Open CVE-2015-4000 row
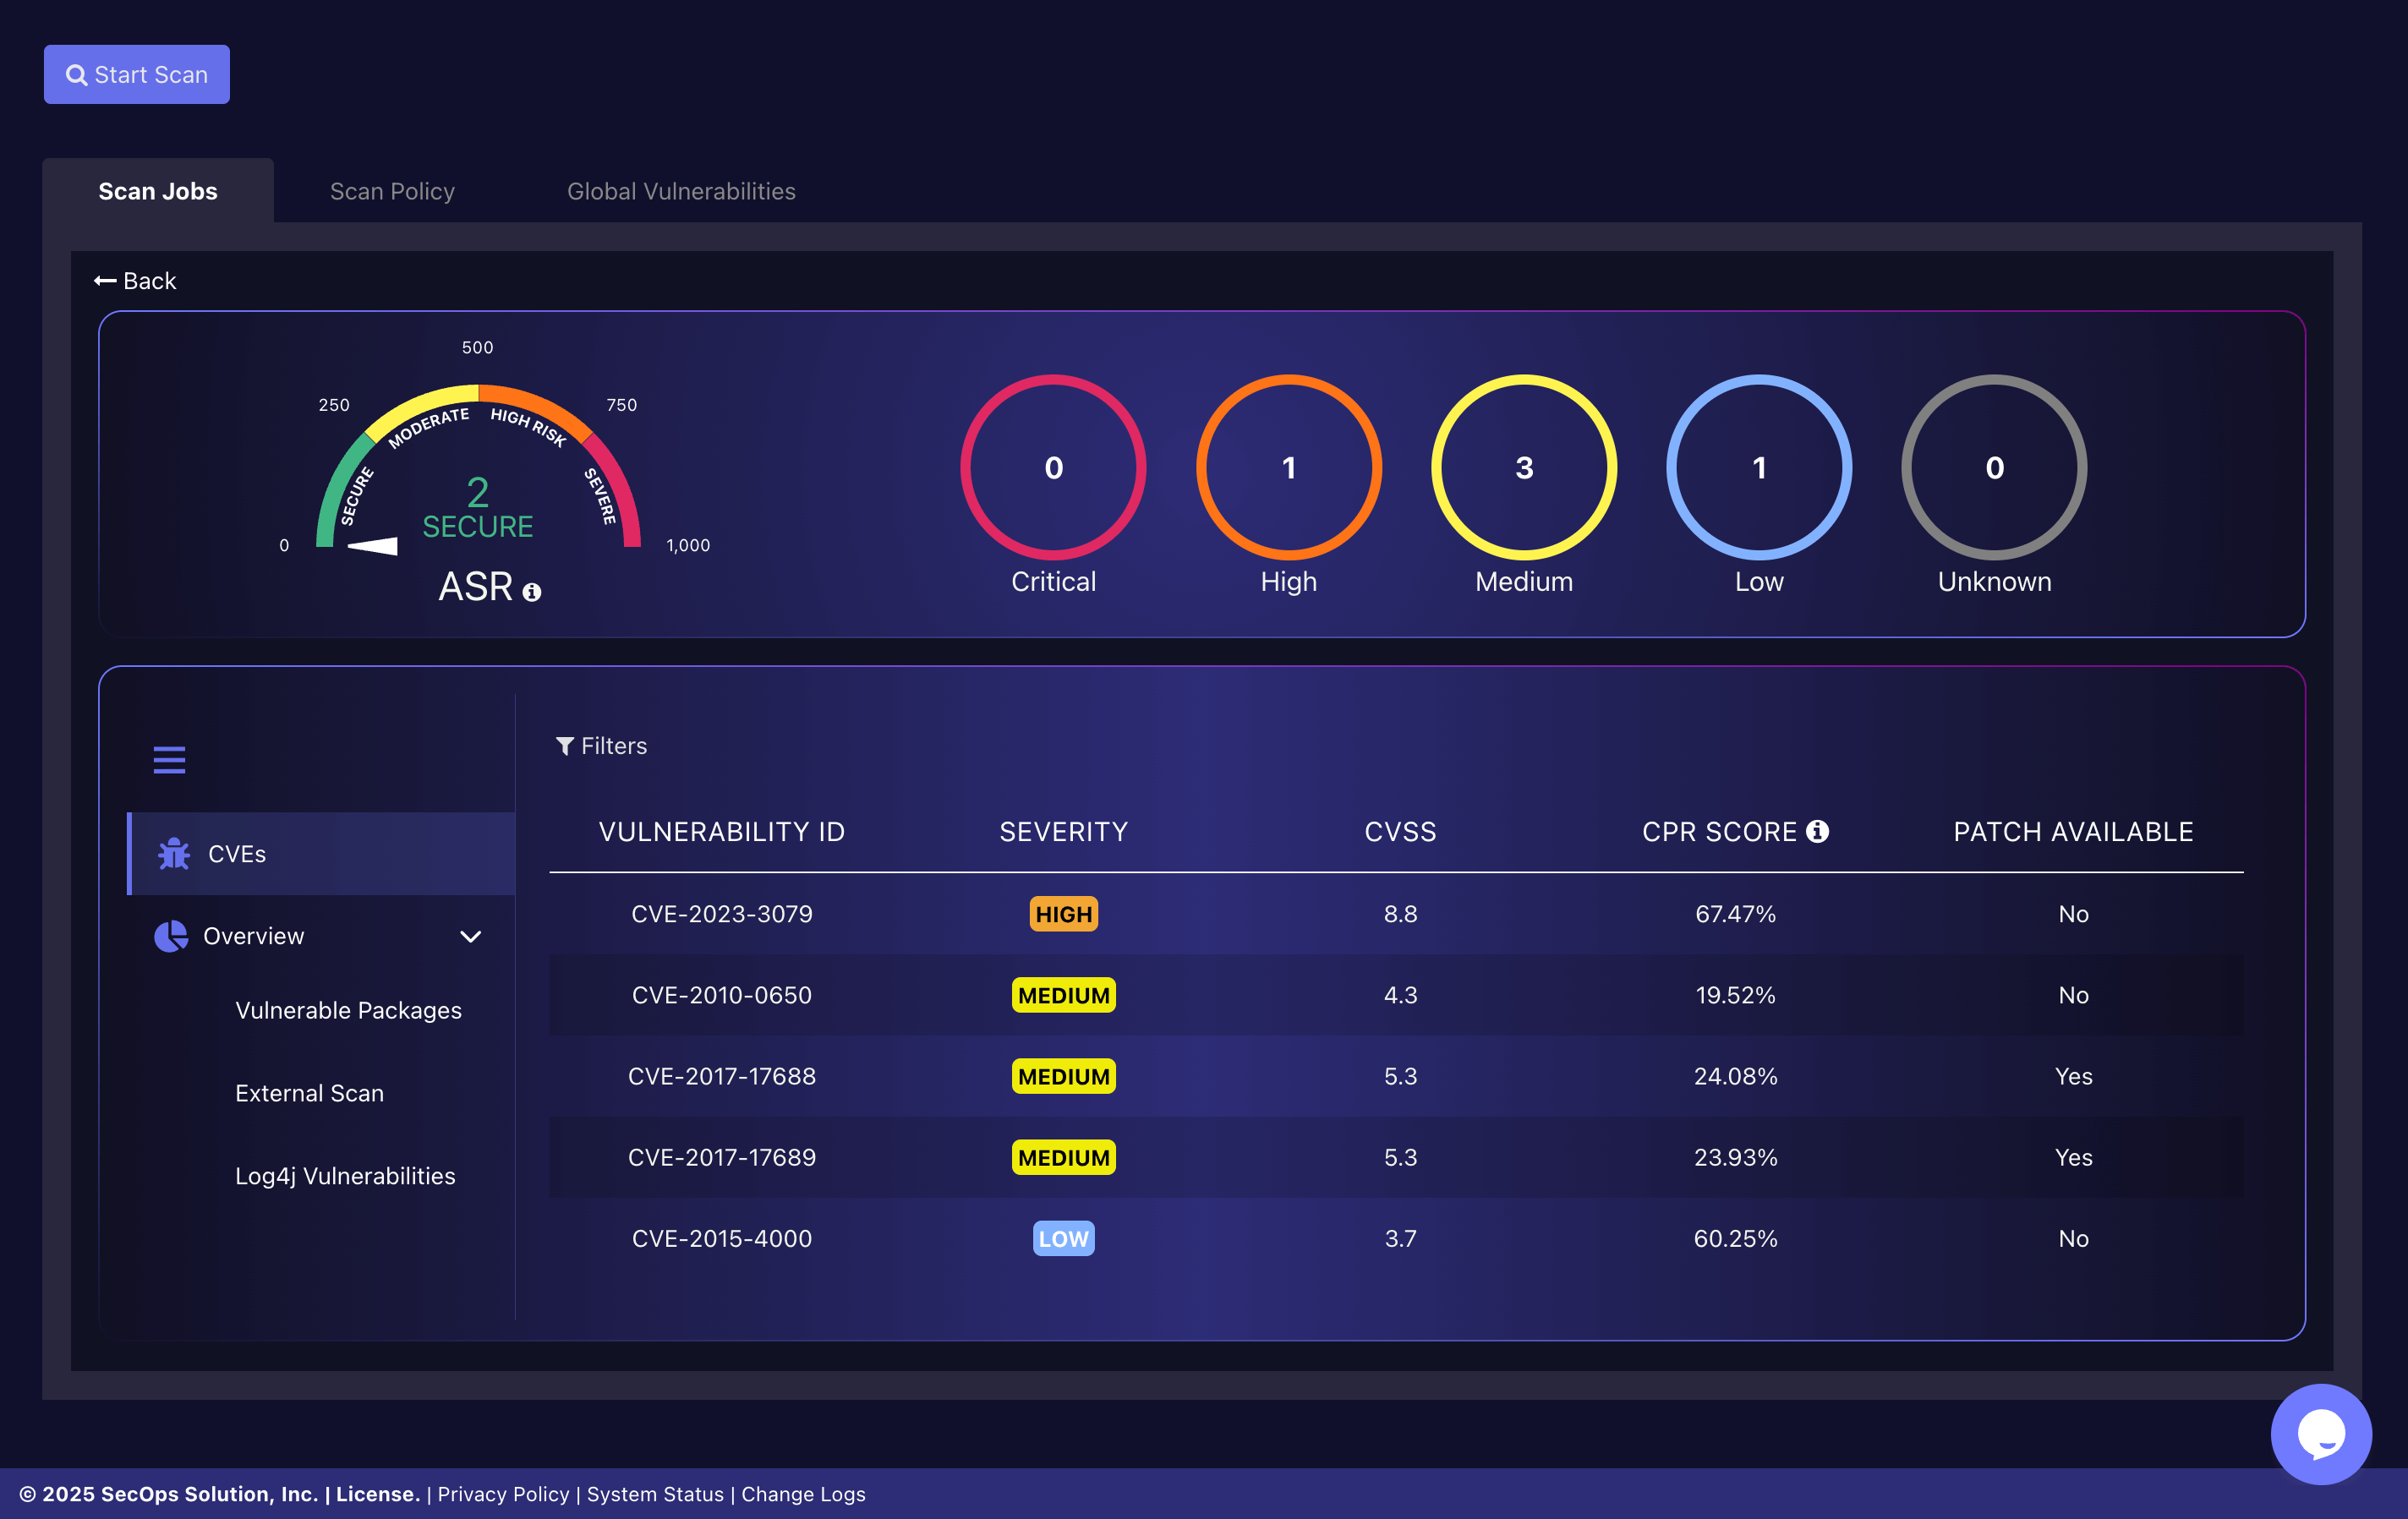The height and width of the screenshot is (1519, 2408). 721,1238
